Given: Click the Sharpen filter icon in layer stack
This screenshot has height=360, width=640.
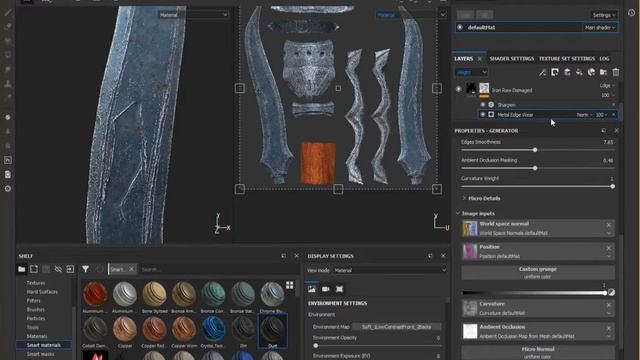Looking at the screenshot, I should (491, 105).
